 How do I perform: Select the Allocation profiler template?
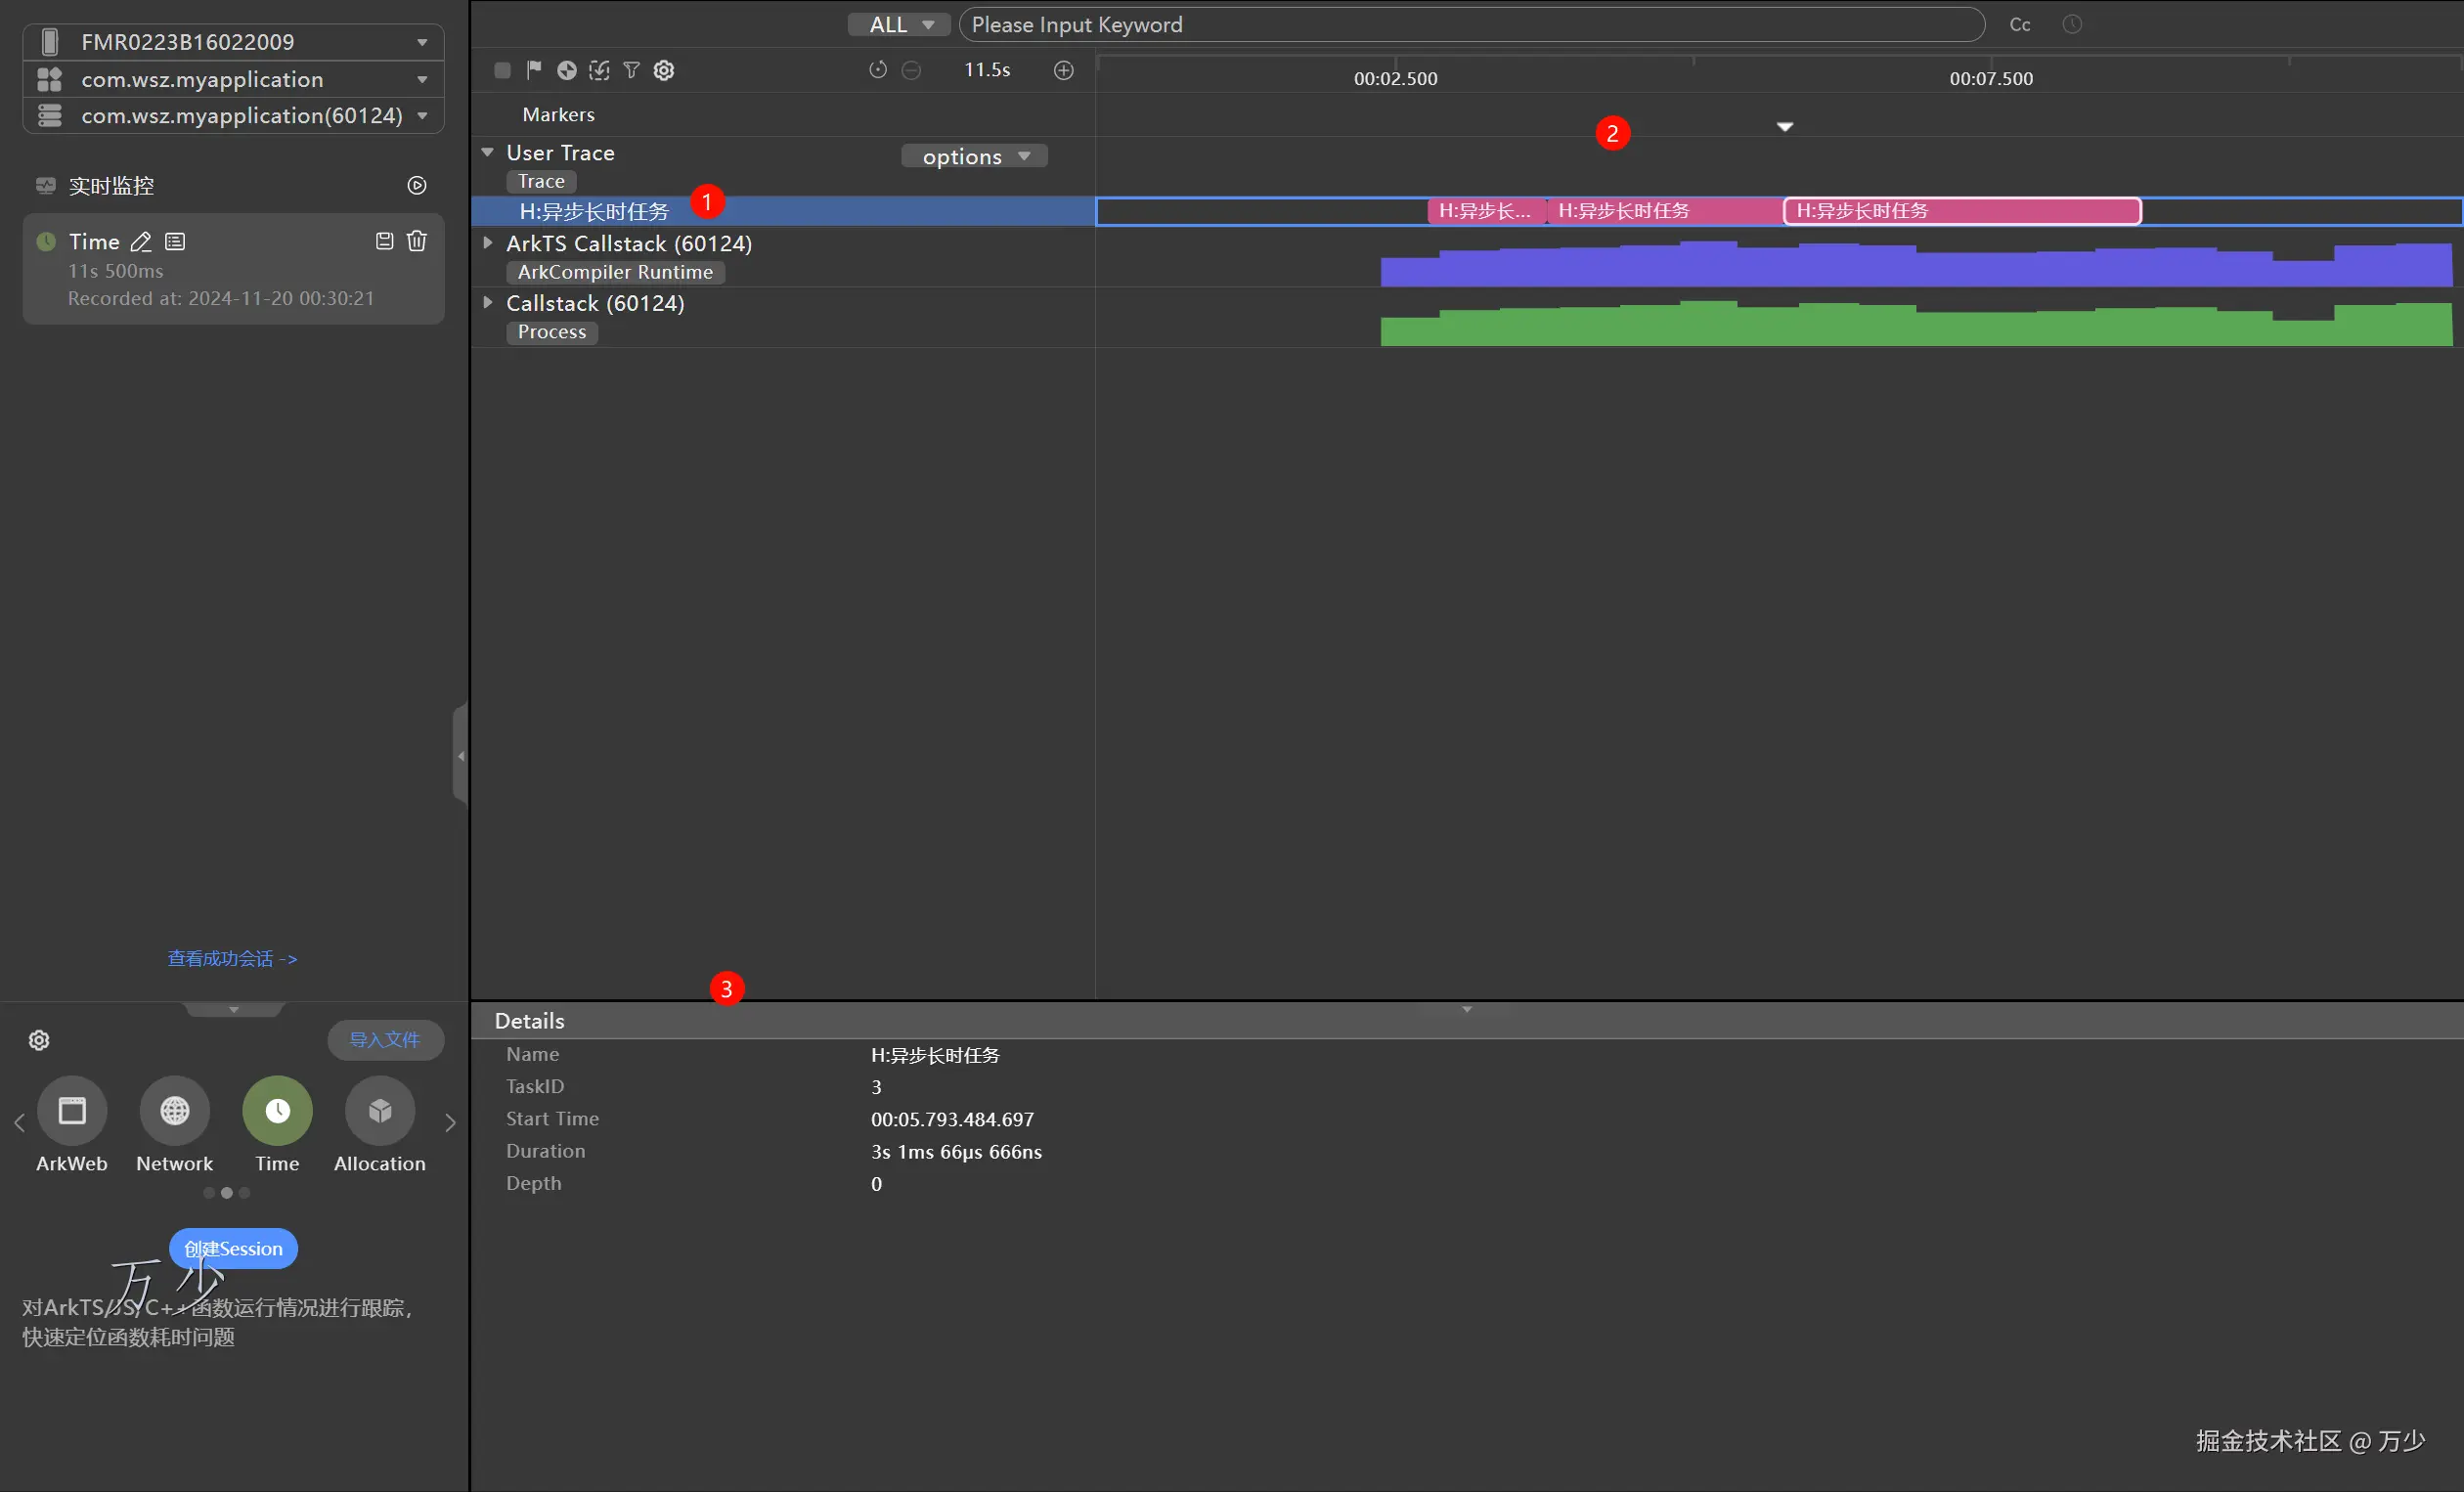coord(379,1111)
